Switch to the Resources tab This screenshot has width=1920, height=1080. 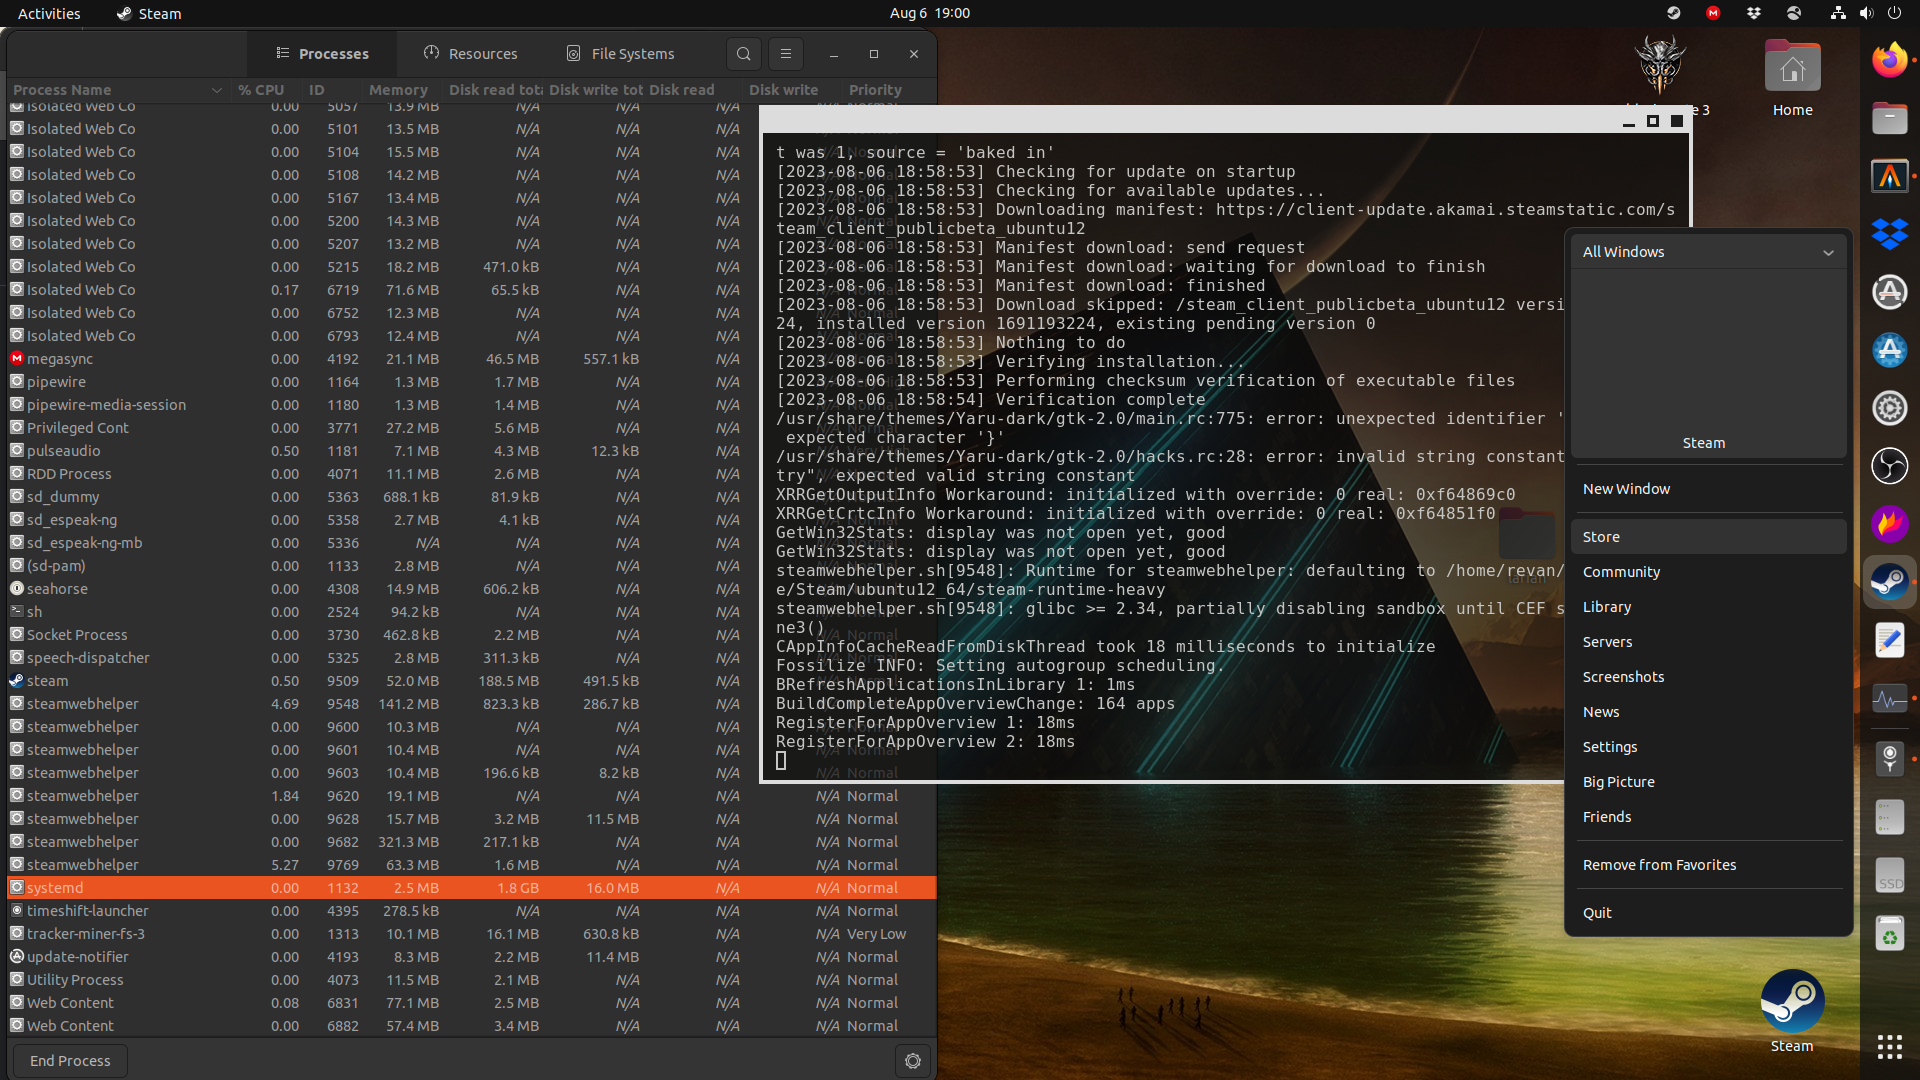click(470, 53)
